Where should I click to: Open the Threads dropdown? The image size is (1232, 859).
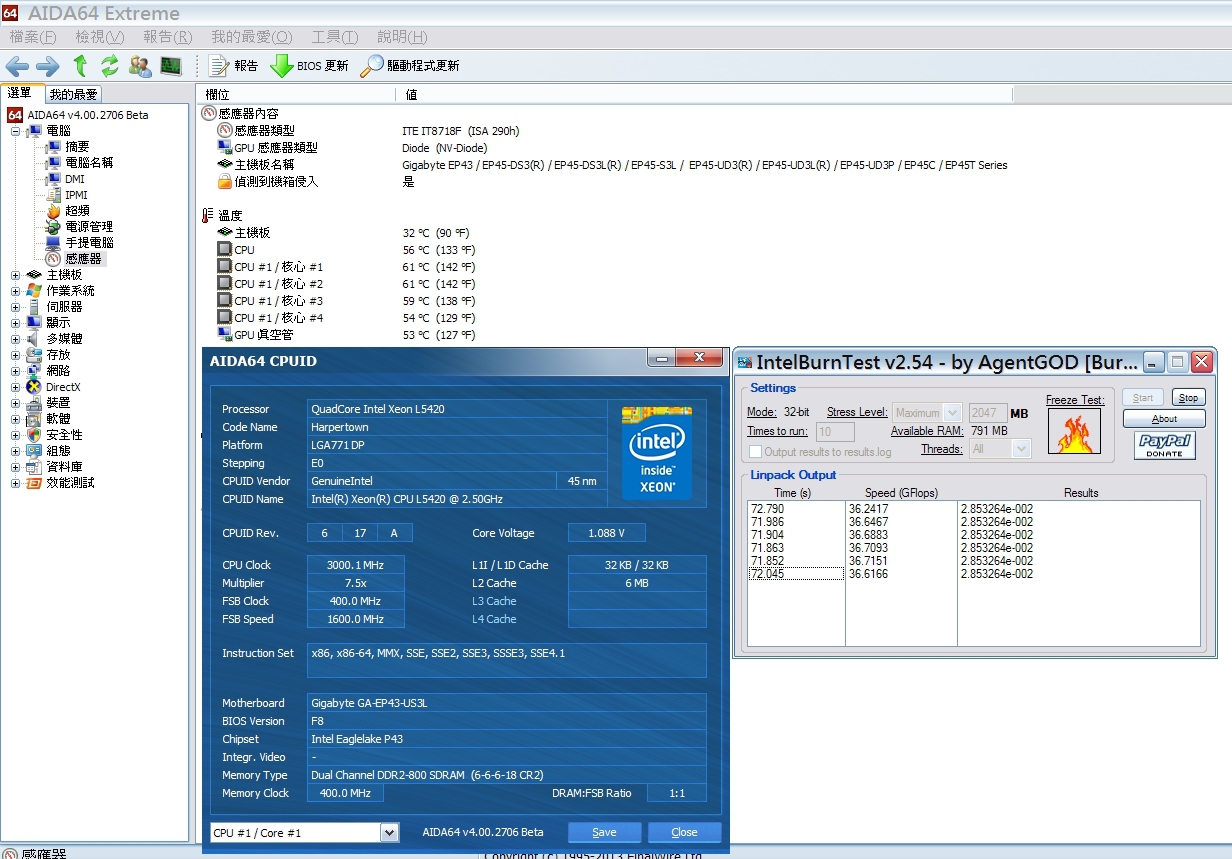[1021, 449]
